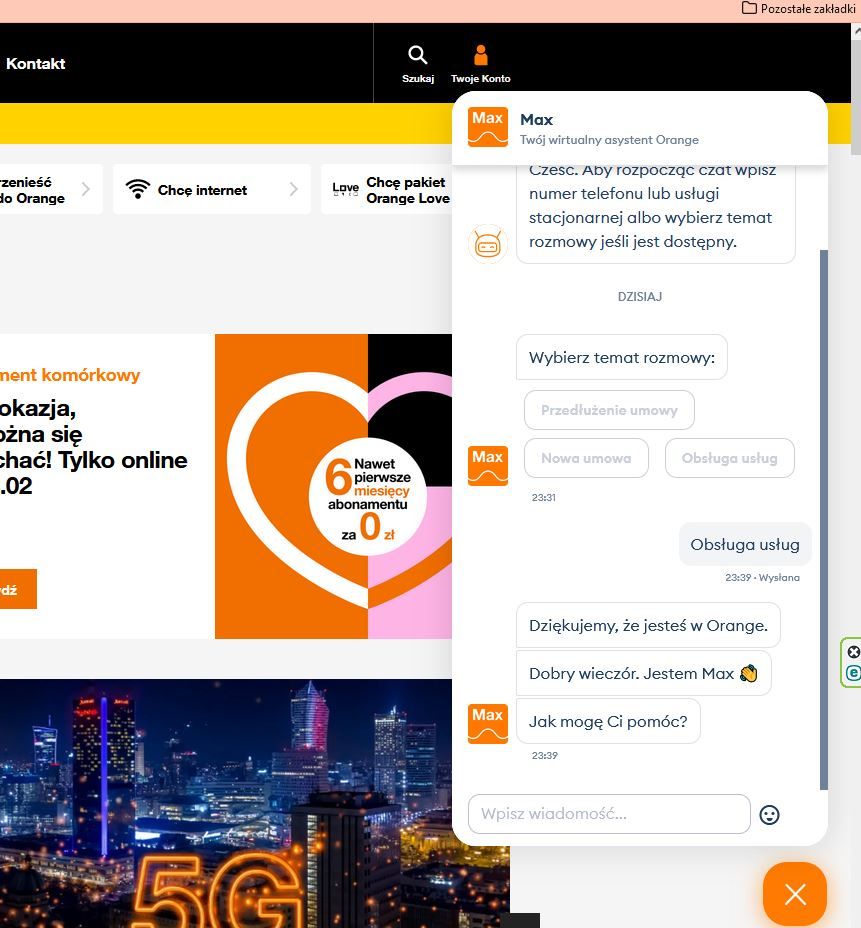The width and height of the screenshot is (861, 928).
Task: Click the heart promo banner image
Action: (333, 486)
